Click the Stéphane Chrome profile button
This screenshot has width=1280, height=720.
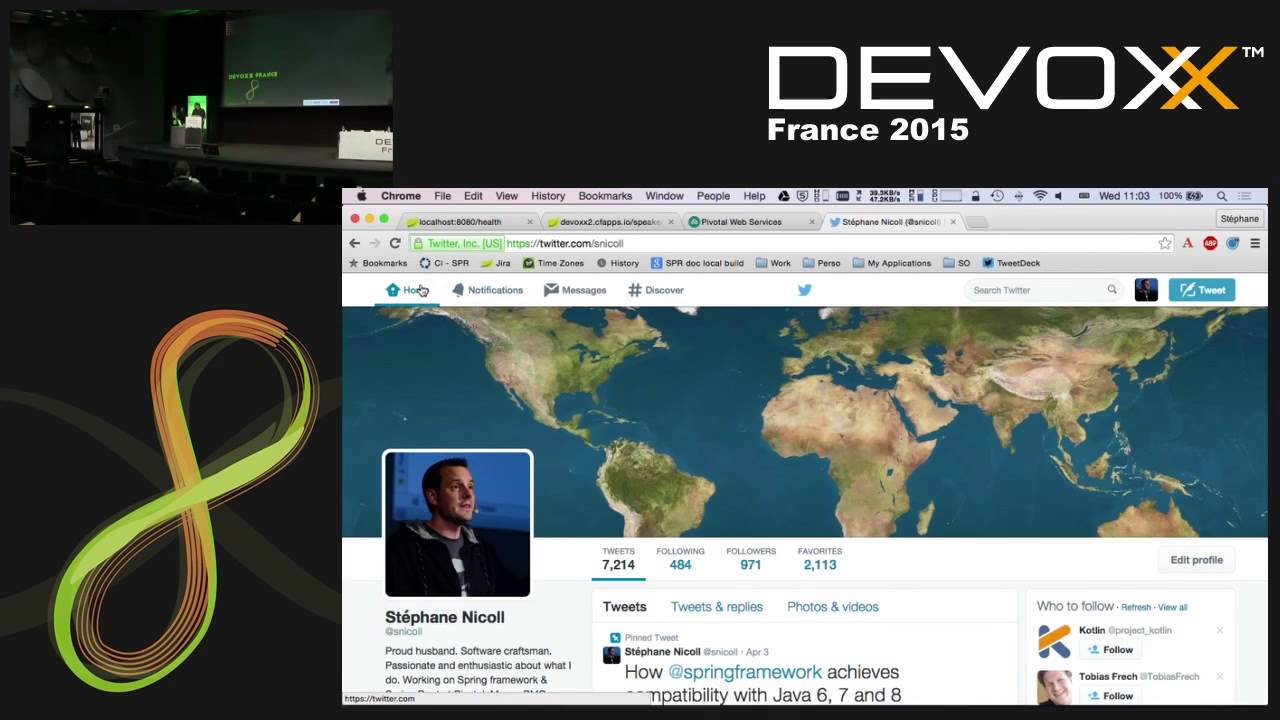tap(1239, 219)
